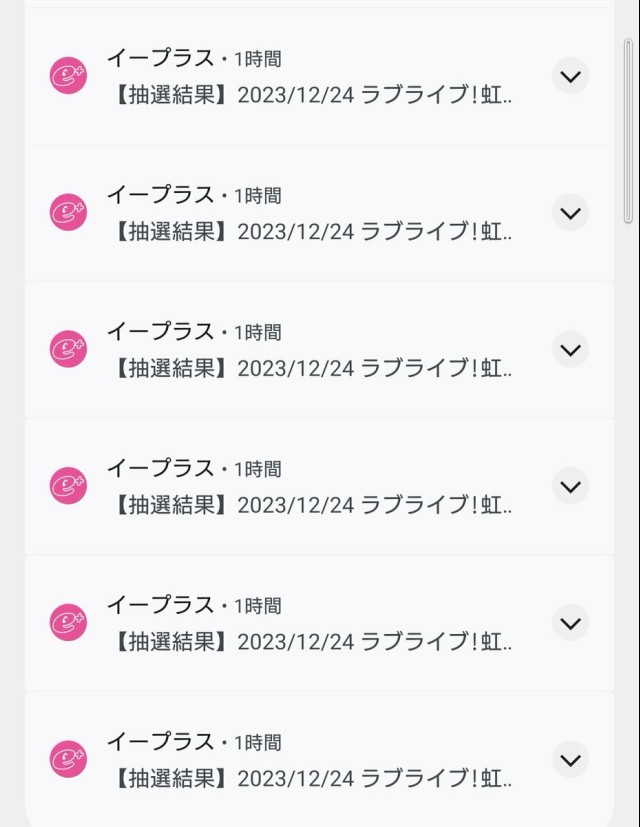Open the second 【抽選結果】 2023/12/24 message
This screenshot has height=827, width=640.
coord(312,232)
